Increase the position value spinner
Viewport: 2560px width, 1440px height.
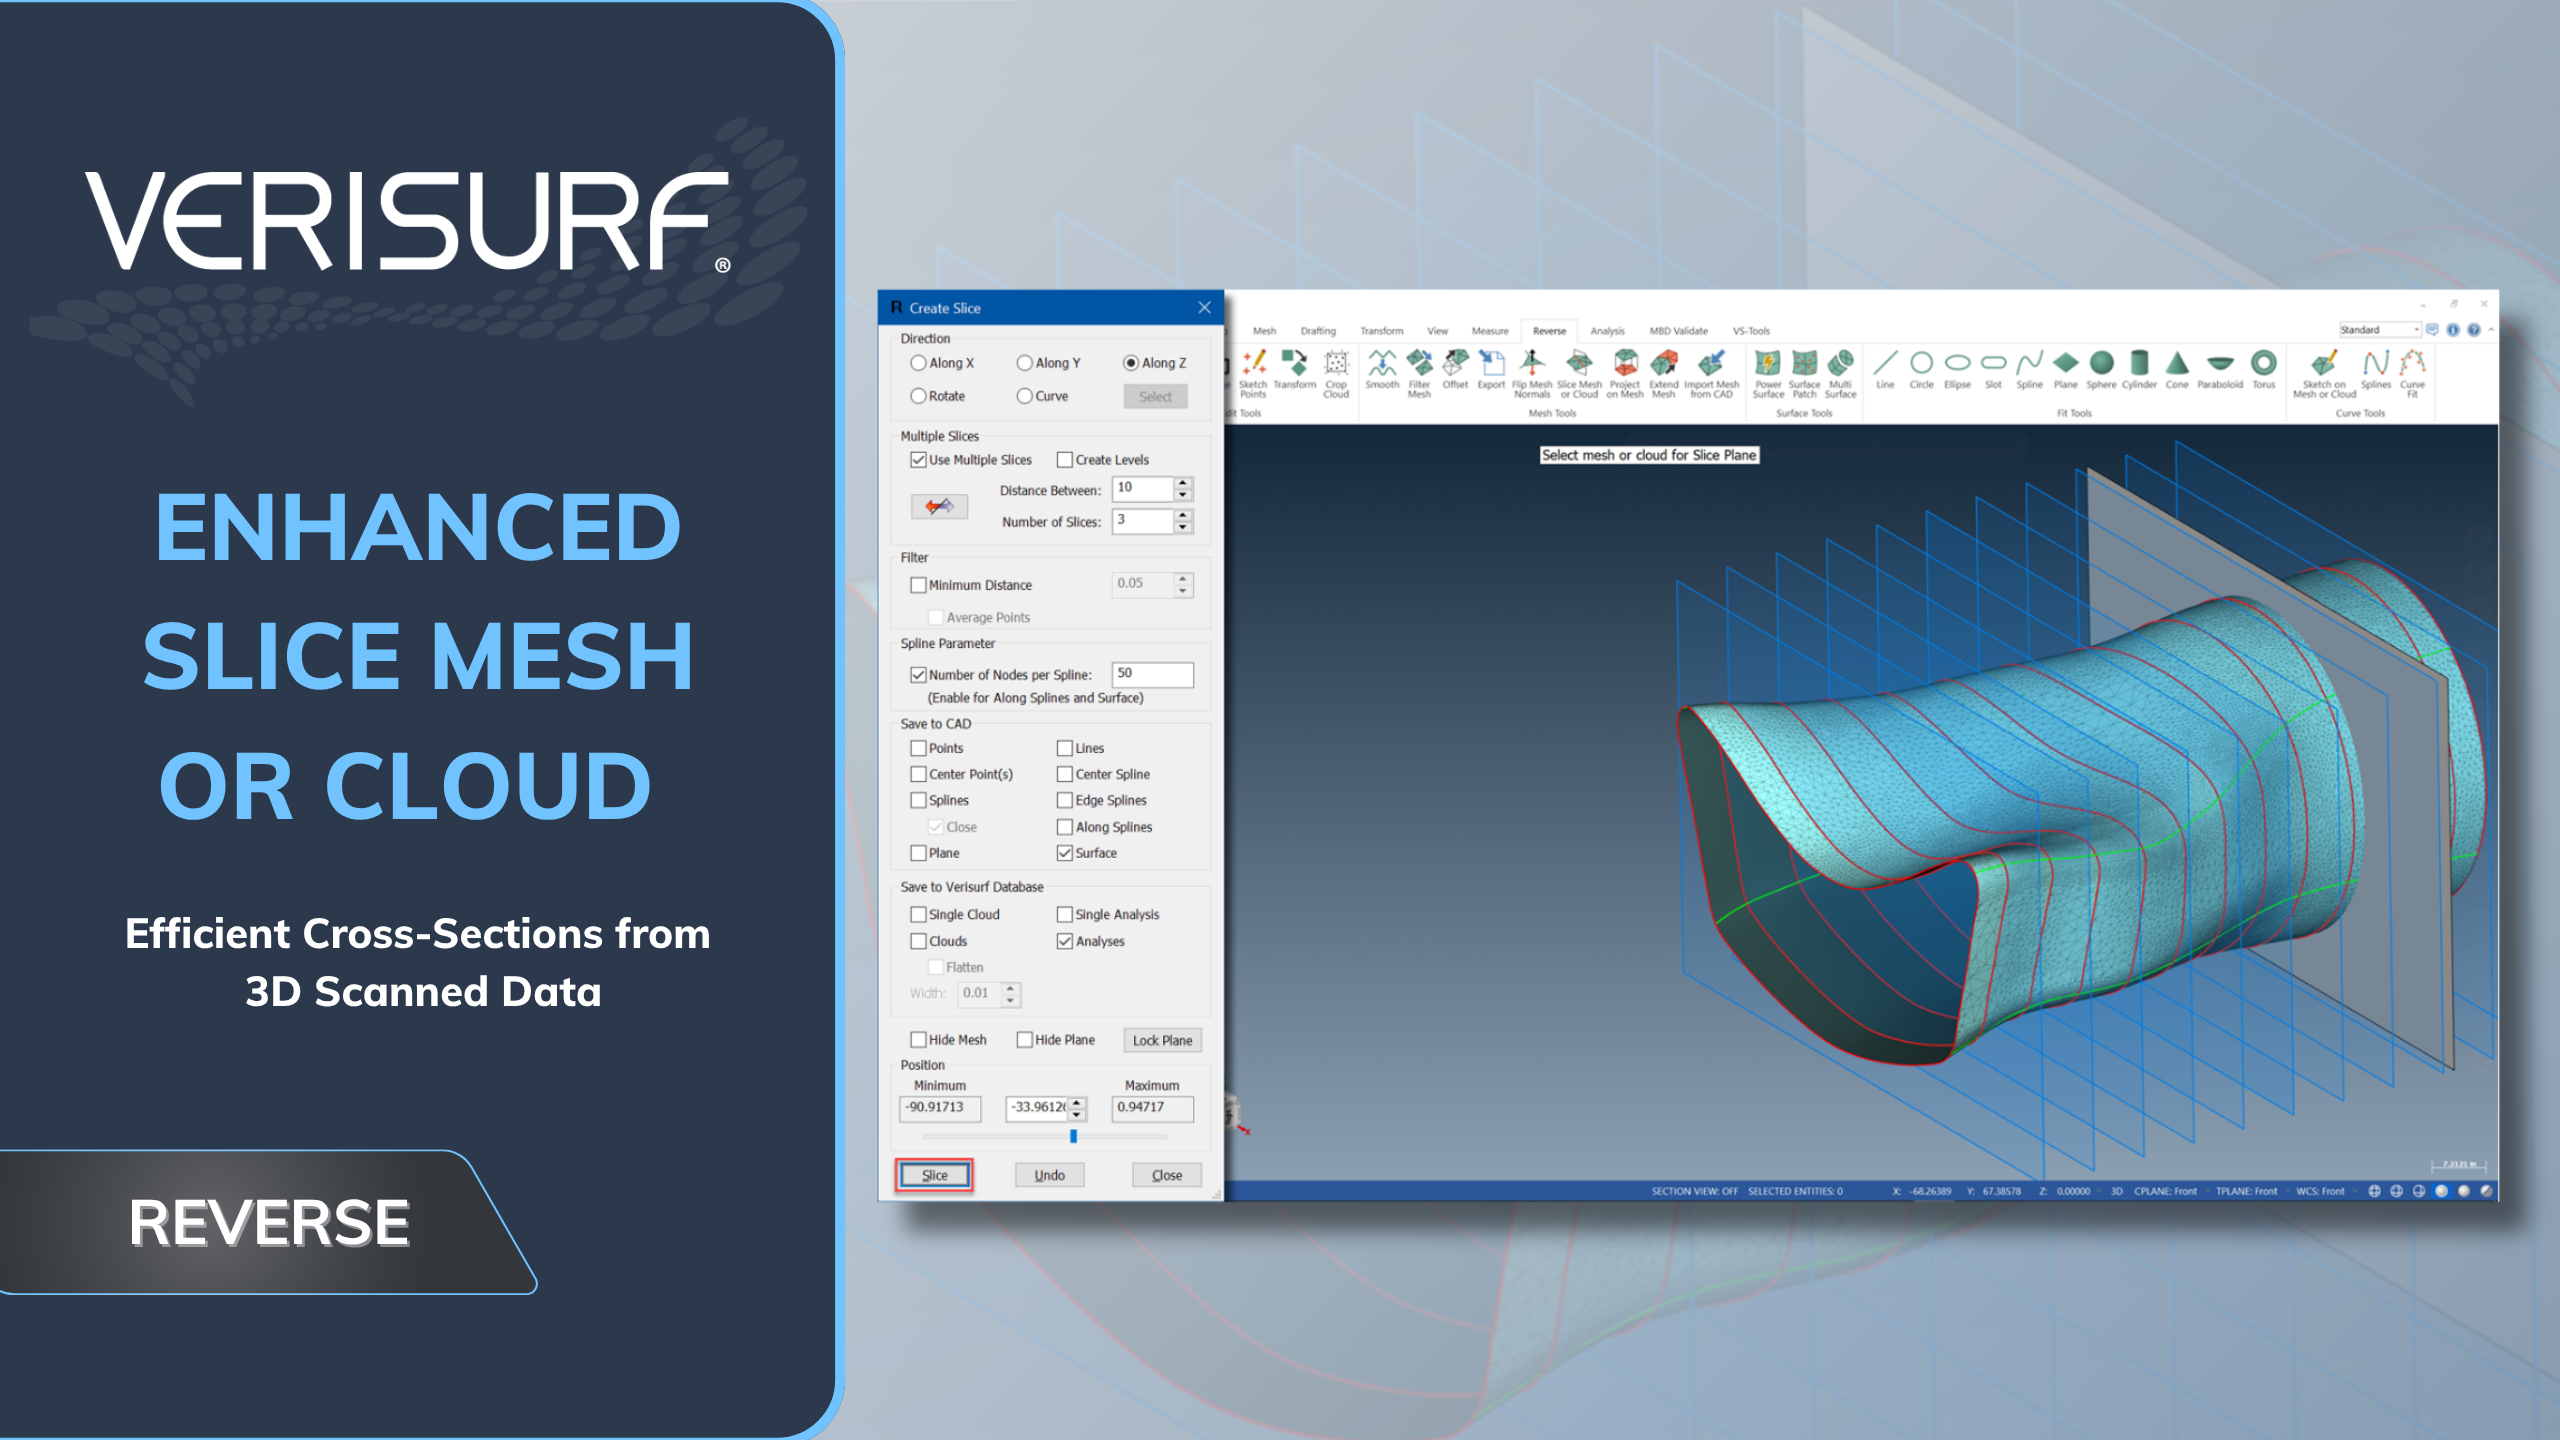pos(1077,1102)
